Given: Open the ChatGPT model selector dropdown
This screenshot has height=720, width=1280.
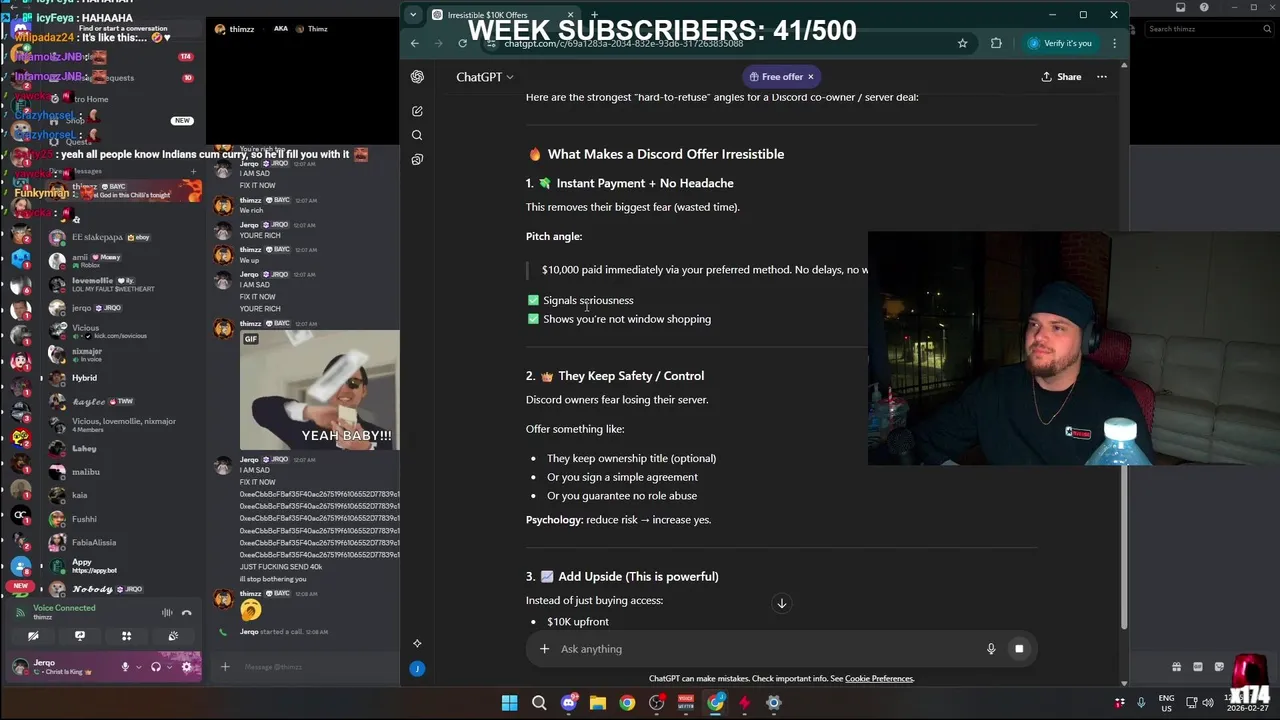Looking at the screenshot, I should pyautogui.click(x=485, y=77).
